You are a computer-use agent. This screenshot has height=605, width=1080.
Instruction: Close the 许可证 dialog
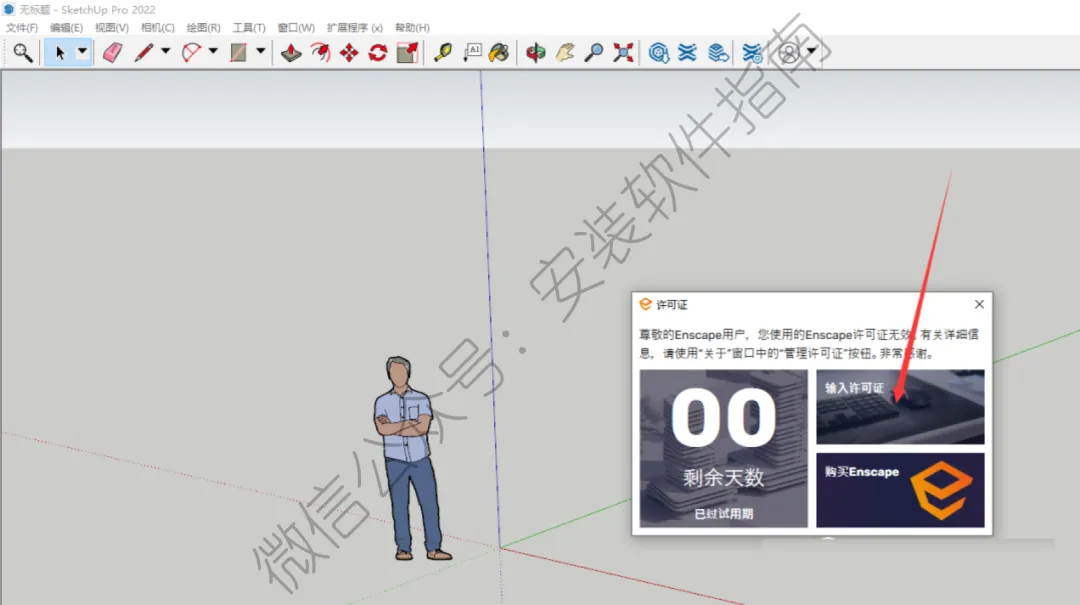pos(979,304)
